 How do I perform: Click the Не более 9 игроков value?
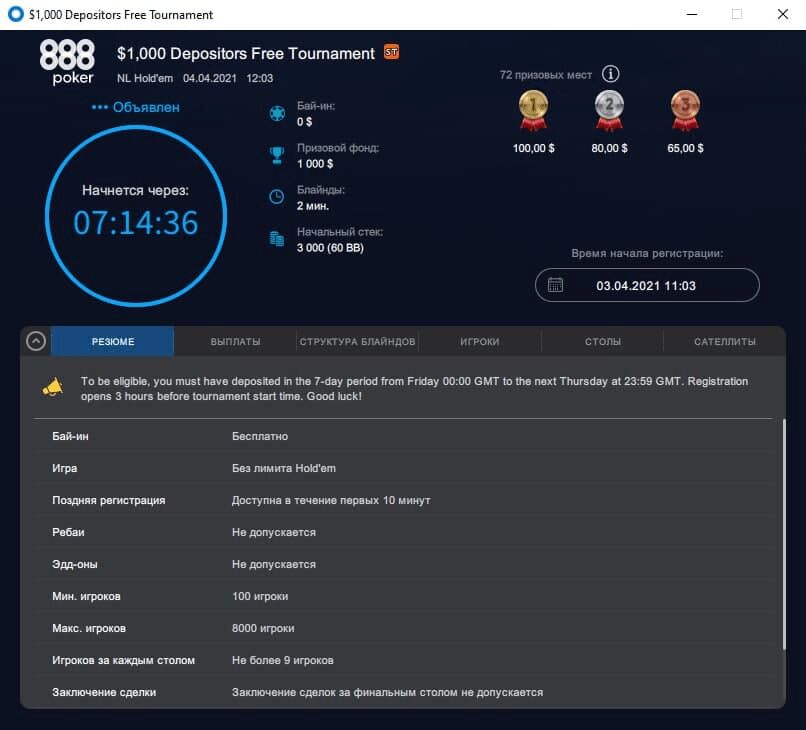[x=283, y=660]
